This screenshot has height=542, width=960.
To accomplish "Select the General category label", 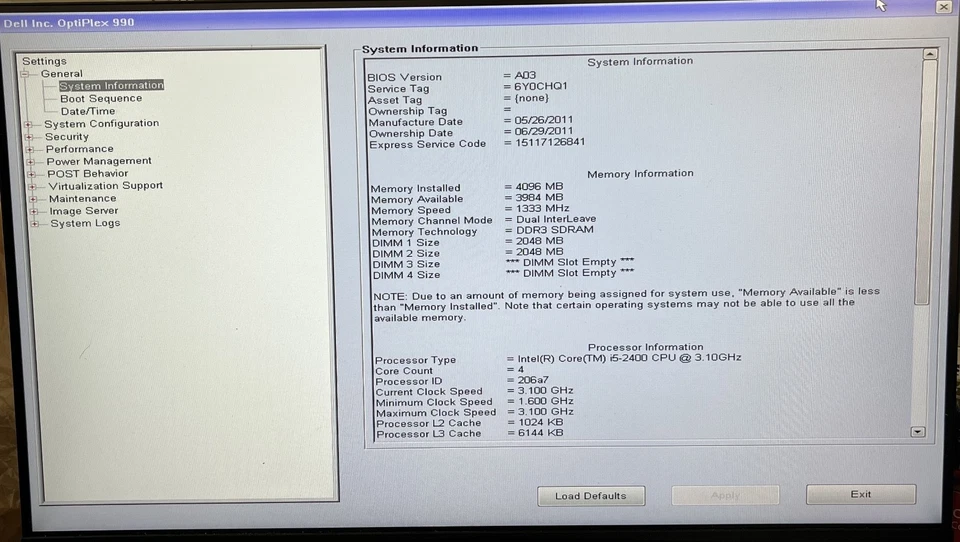I will pyautogui.click(x=61, y=73).
